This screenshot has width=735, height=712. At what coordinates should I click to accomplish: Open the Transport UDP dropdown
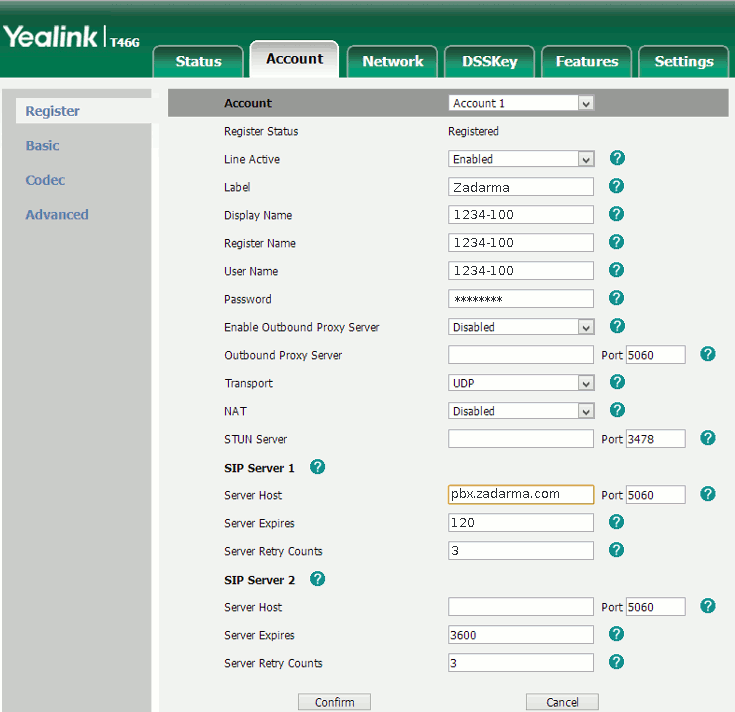[x=521, y=383]
